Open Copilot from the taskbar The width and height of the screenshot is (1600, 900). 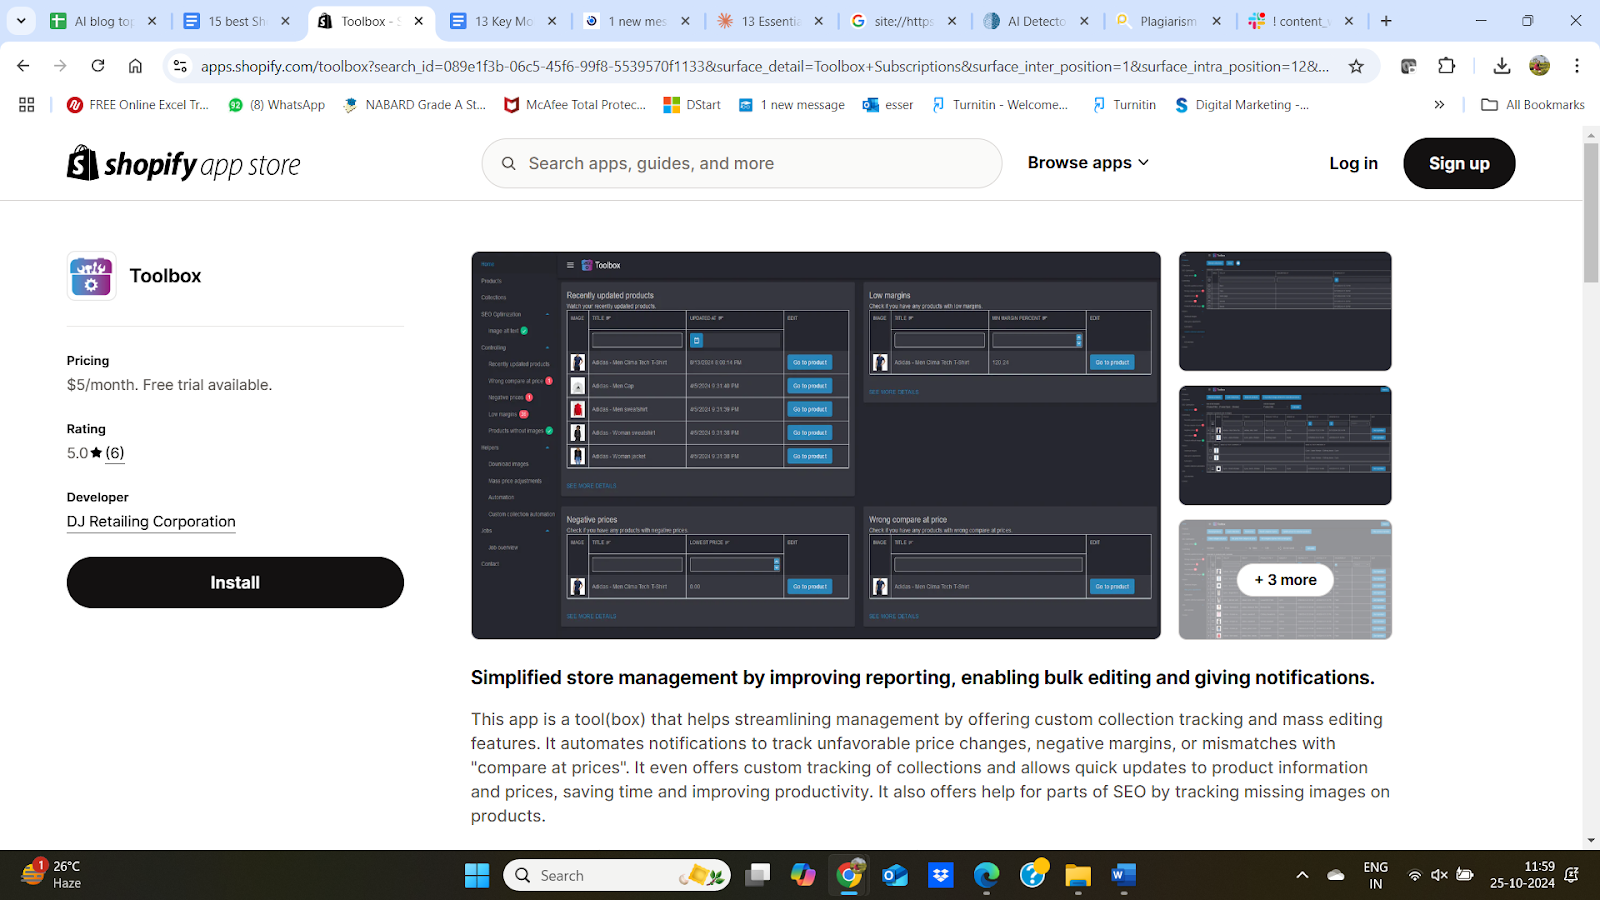pyautogui.click(x=803, y=876)
